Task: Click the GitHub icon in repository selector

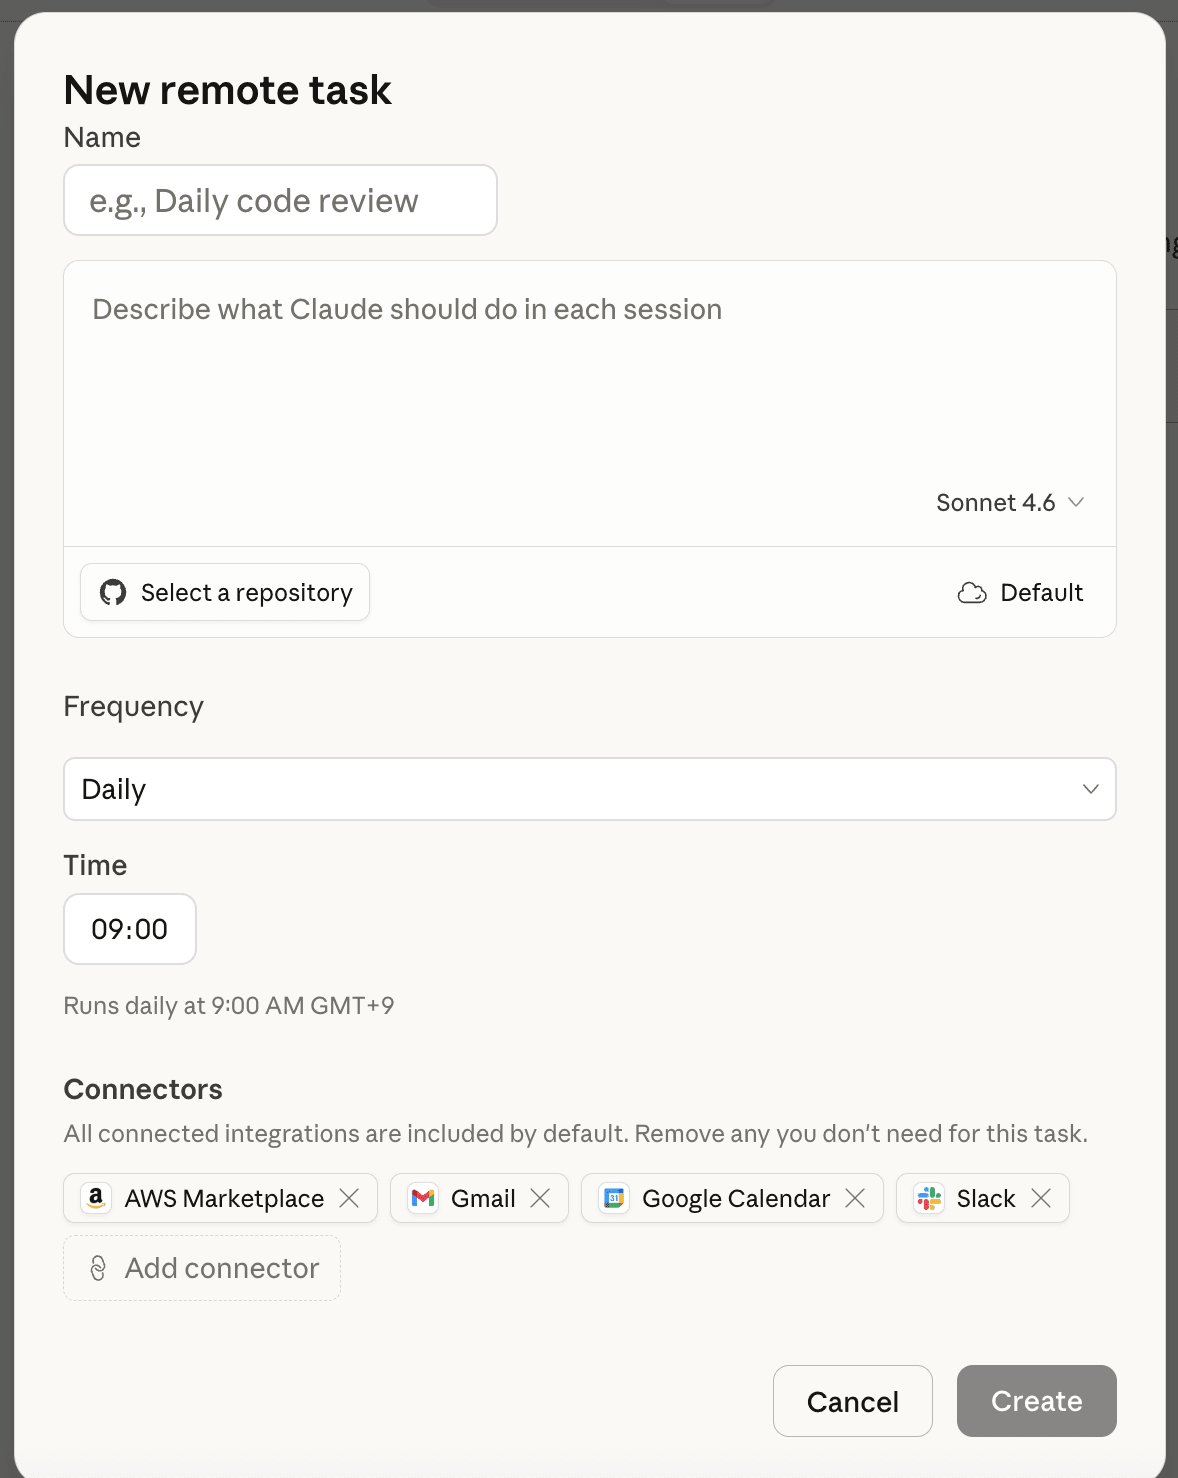Action: (x=113, y=593)
